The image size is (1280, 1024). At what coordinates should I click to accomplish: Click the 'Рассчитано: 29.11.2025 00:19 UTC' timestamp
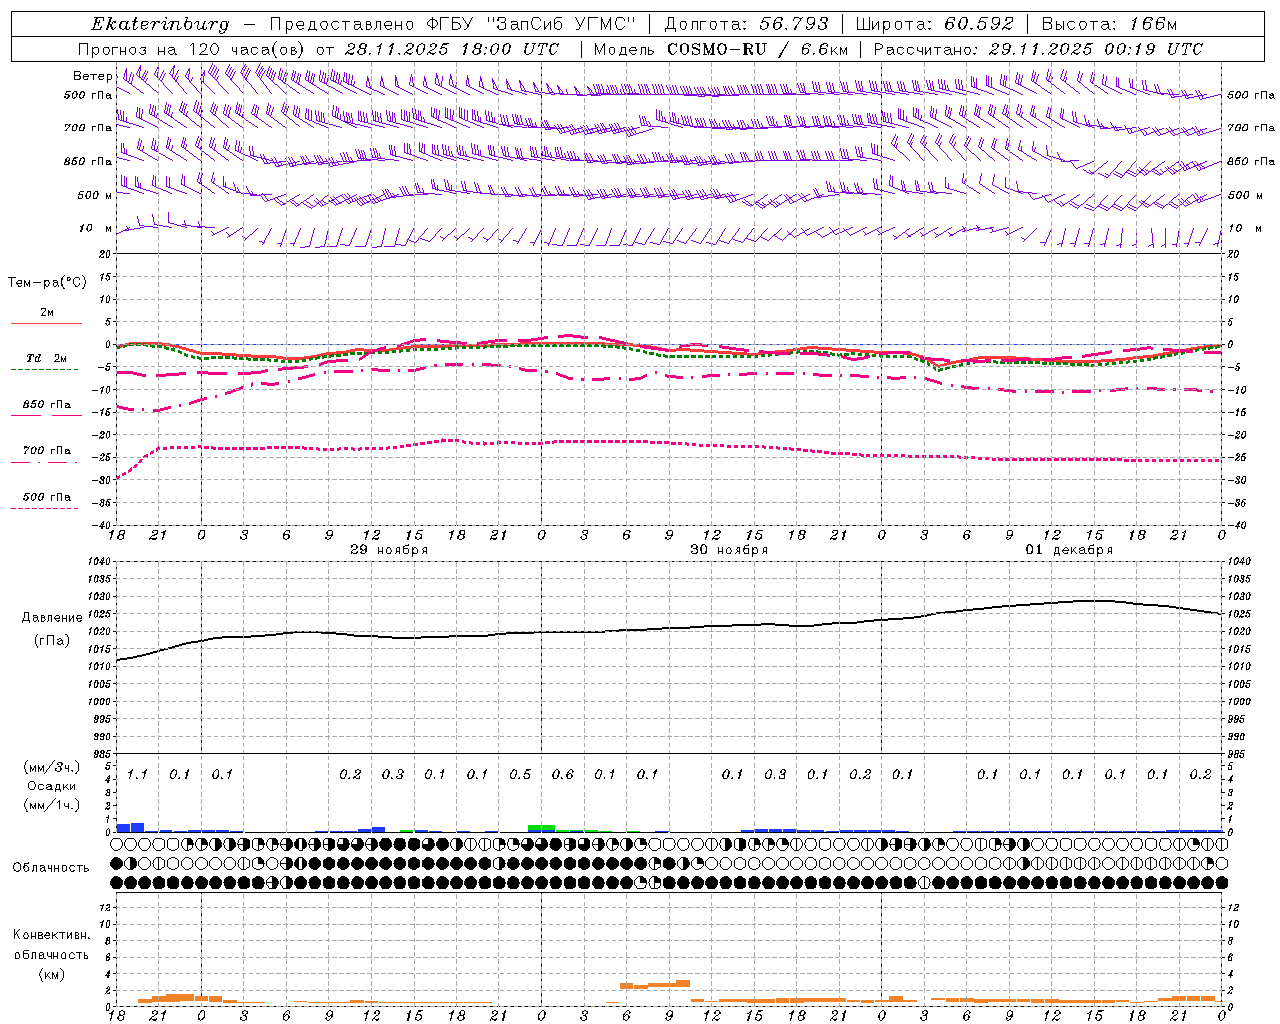[1038, 49]
